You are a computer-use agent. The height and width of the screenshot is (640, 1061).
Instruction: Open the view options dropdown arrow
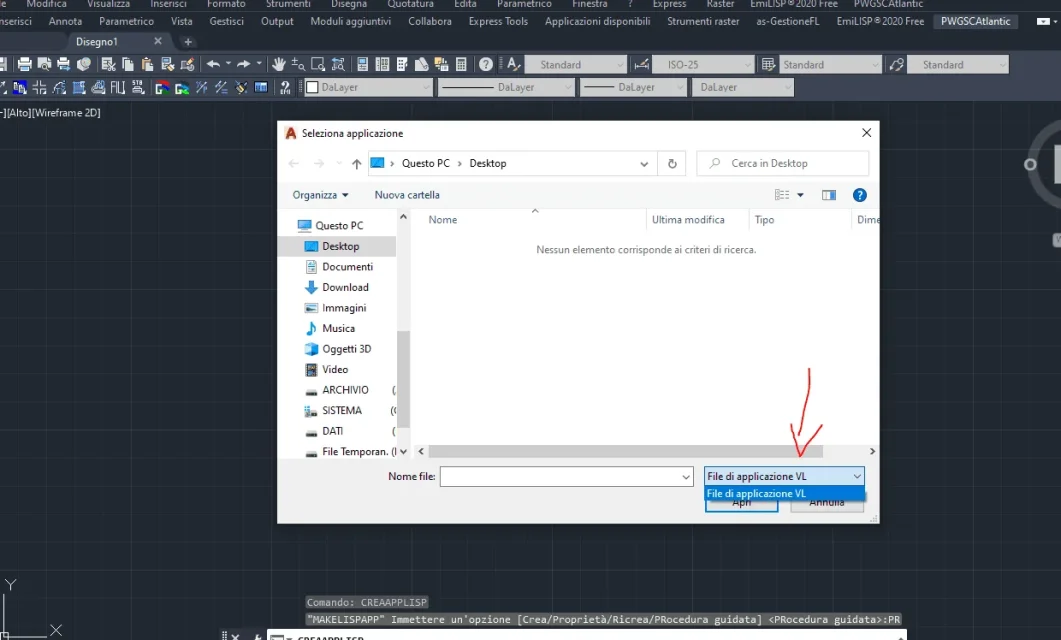[x=800, y=195]
